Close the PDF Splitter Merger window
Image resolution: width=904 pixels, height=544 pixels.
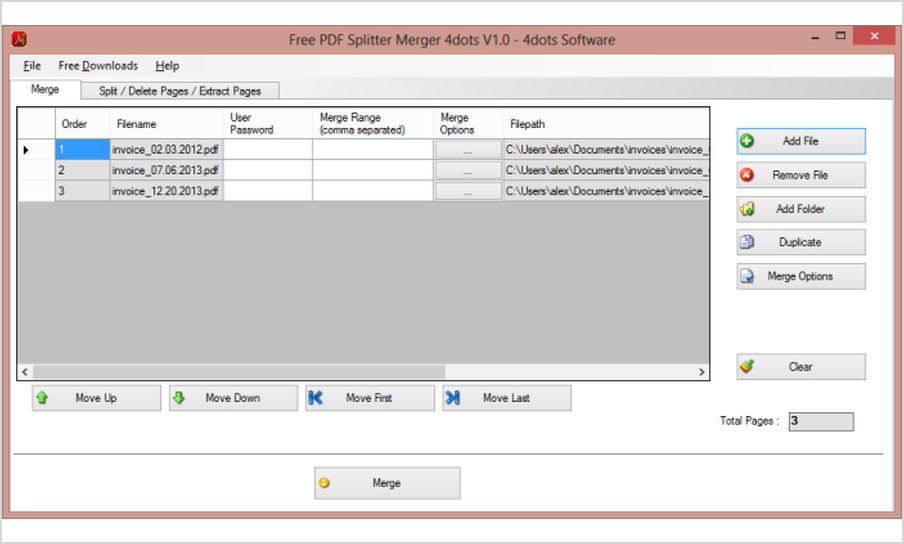click(x=874, y=36)
